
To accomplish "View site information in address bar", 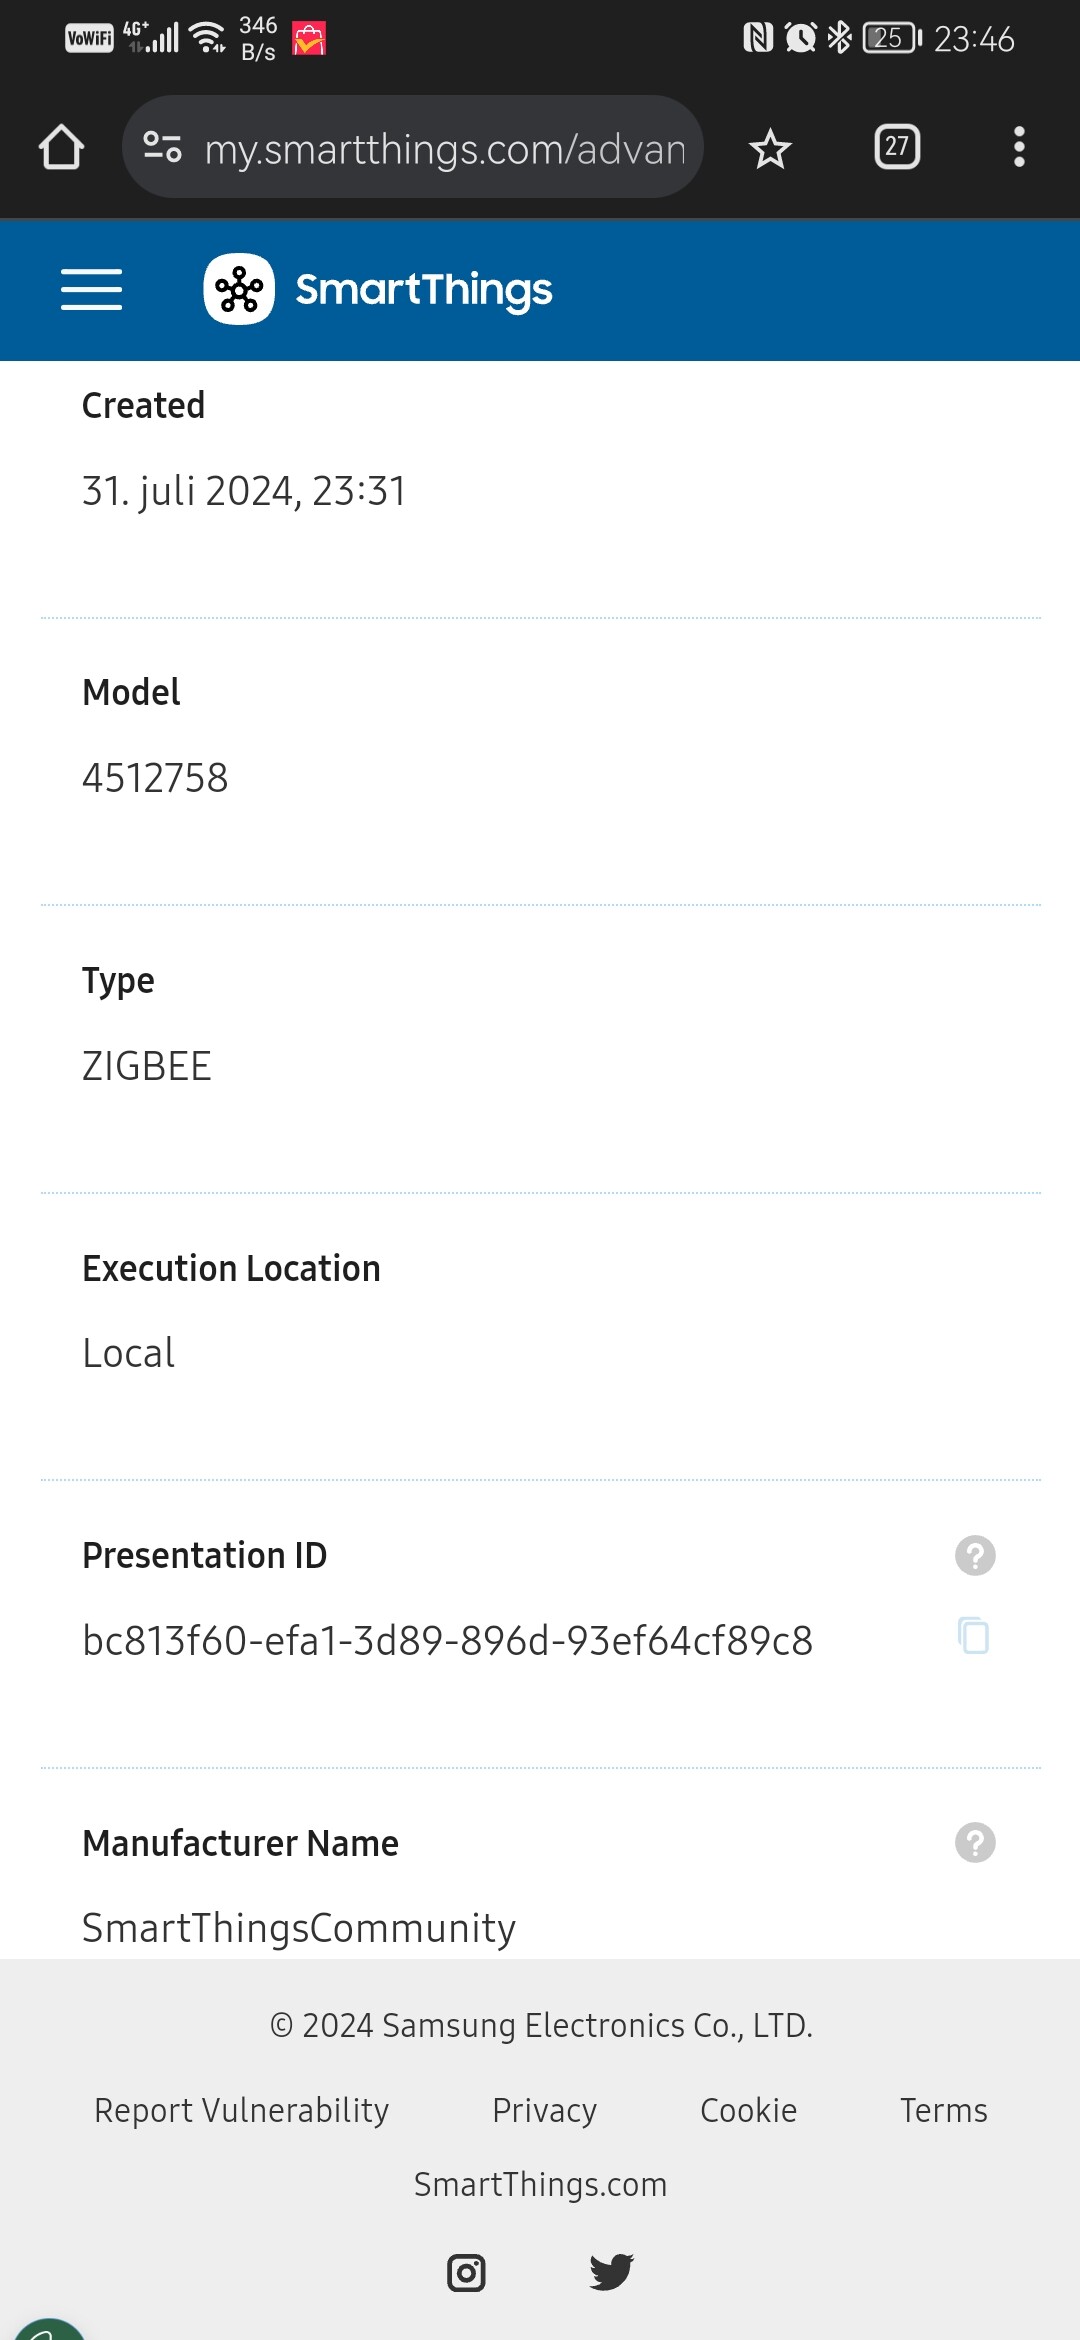I will [x=162, y=148].
